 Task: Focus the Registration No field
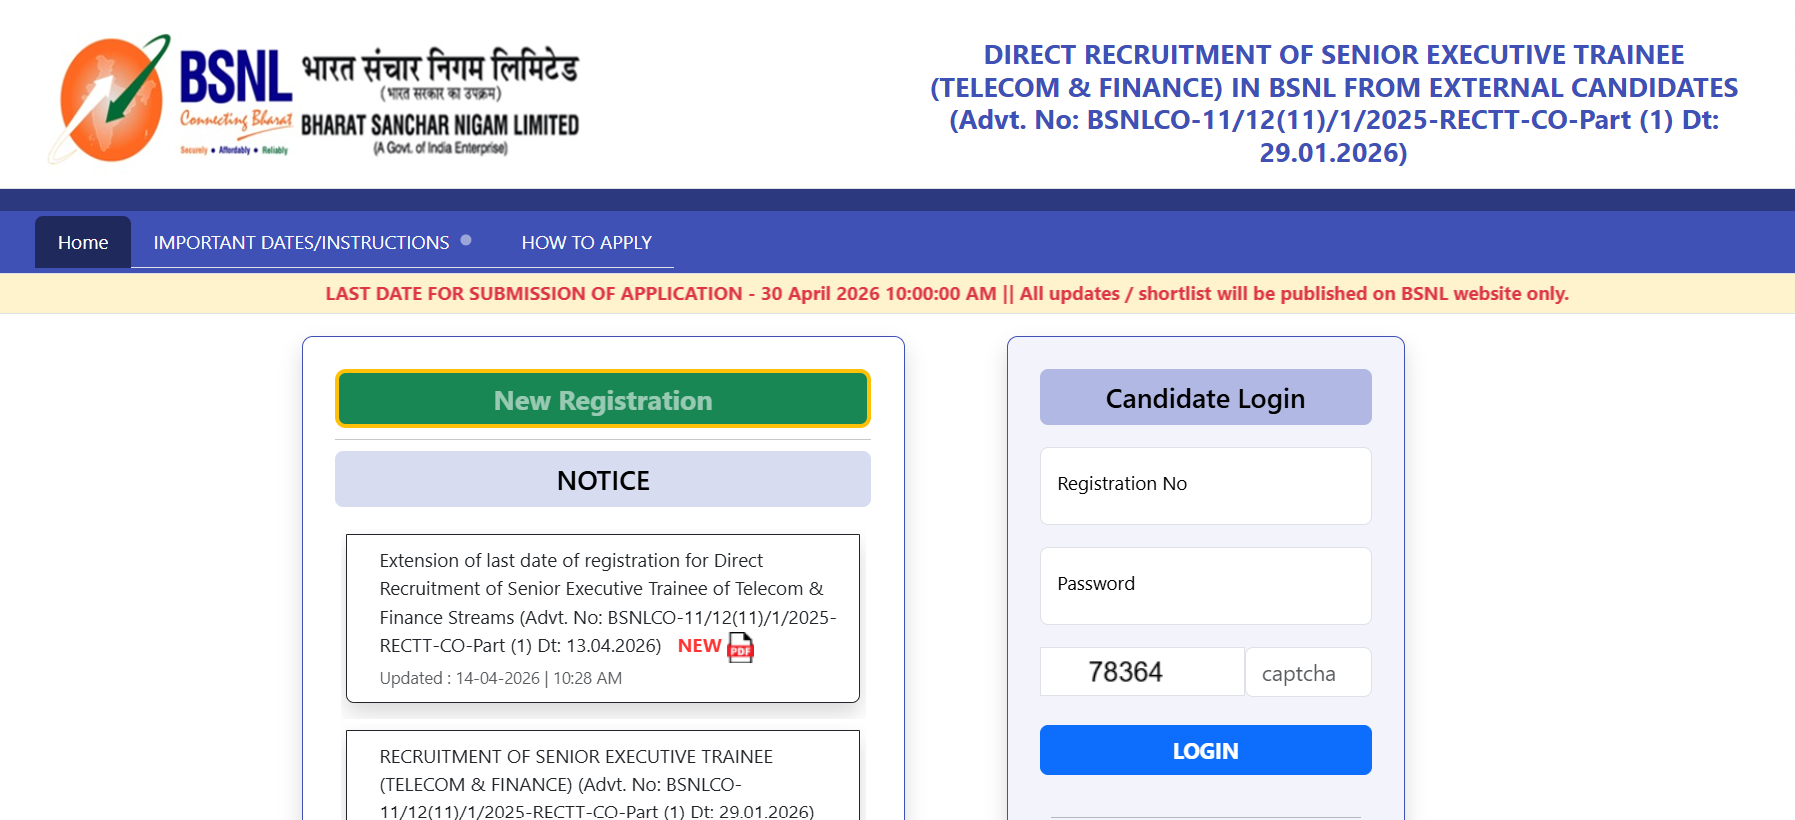coord(1205,486)
